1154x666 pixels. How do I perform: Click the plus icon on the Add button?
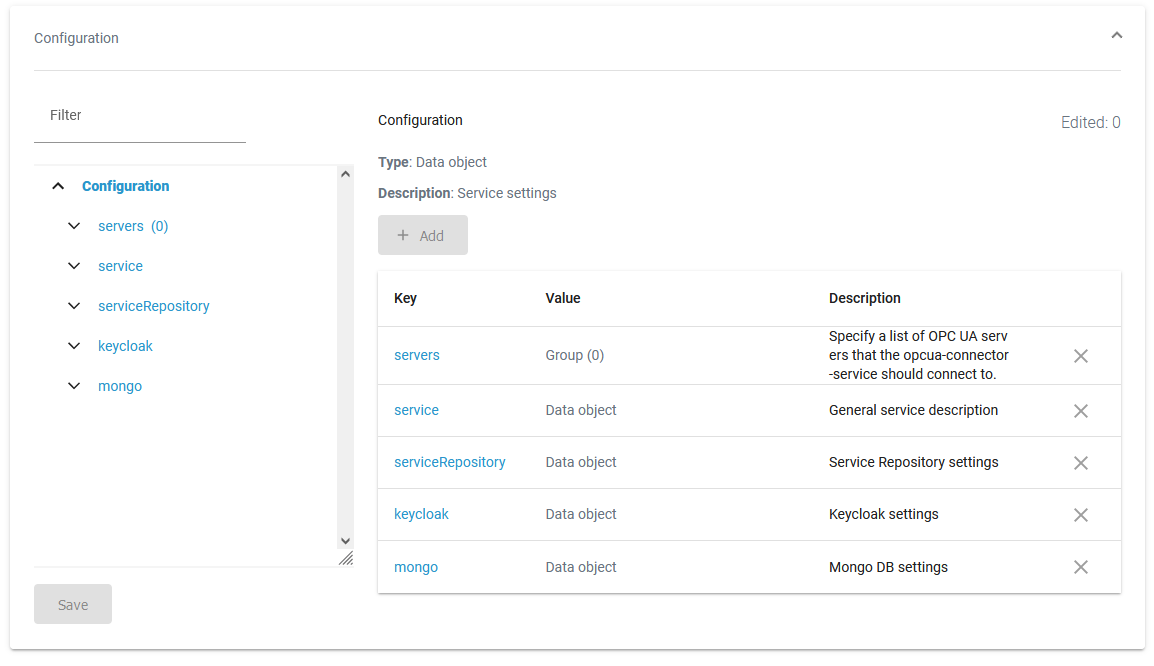tap(404, 234)
